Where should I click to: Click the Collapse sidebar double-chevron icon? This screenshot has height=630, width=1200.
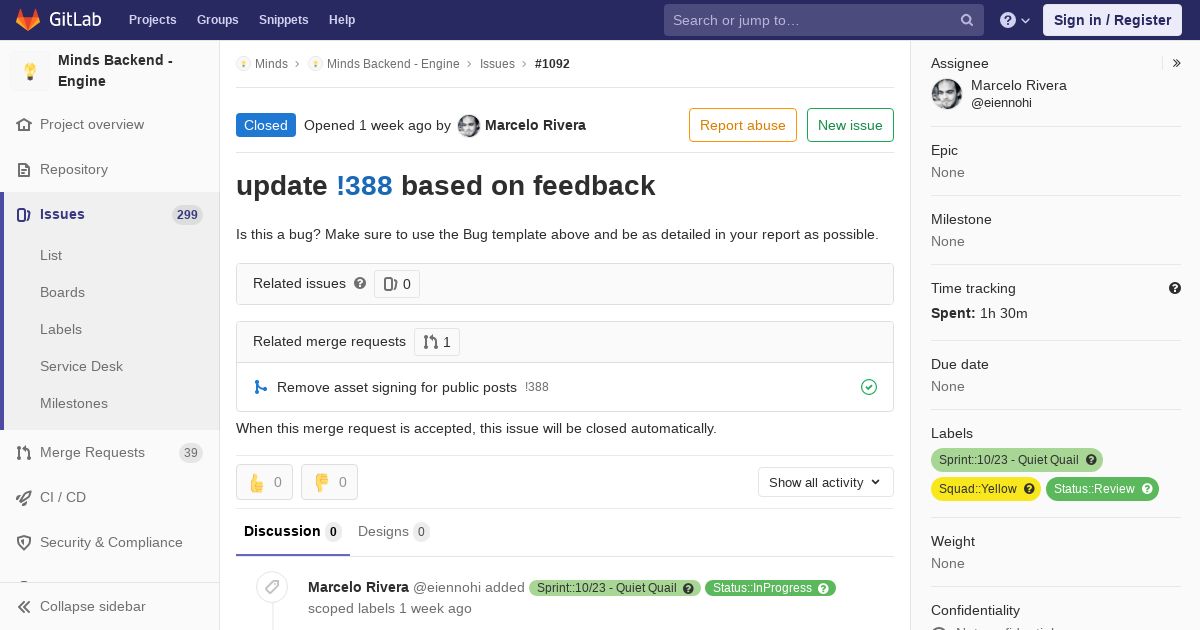(x=24, y=607)
